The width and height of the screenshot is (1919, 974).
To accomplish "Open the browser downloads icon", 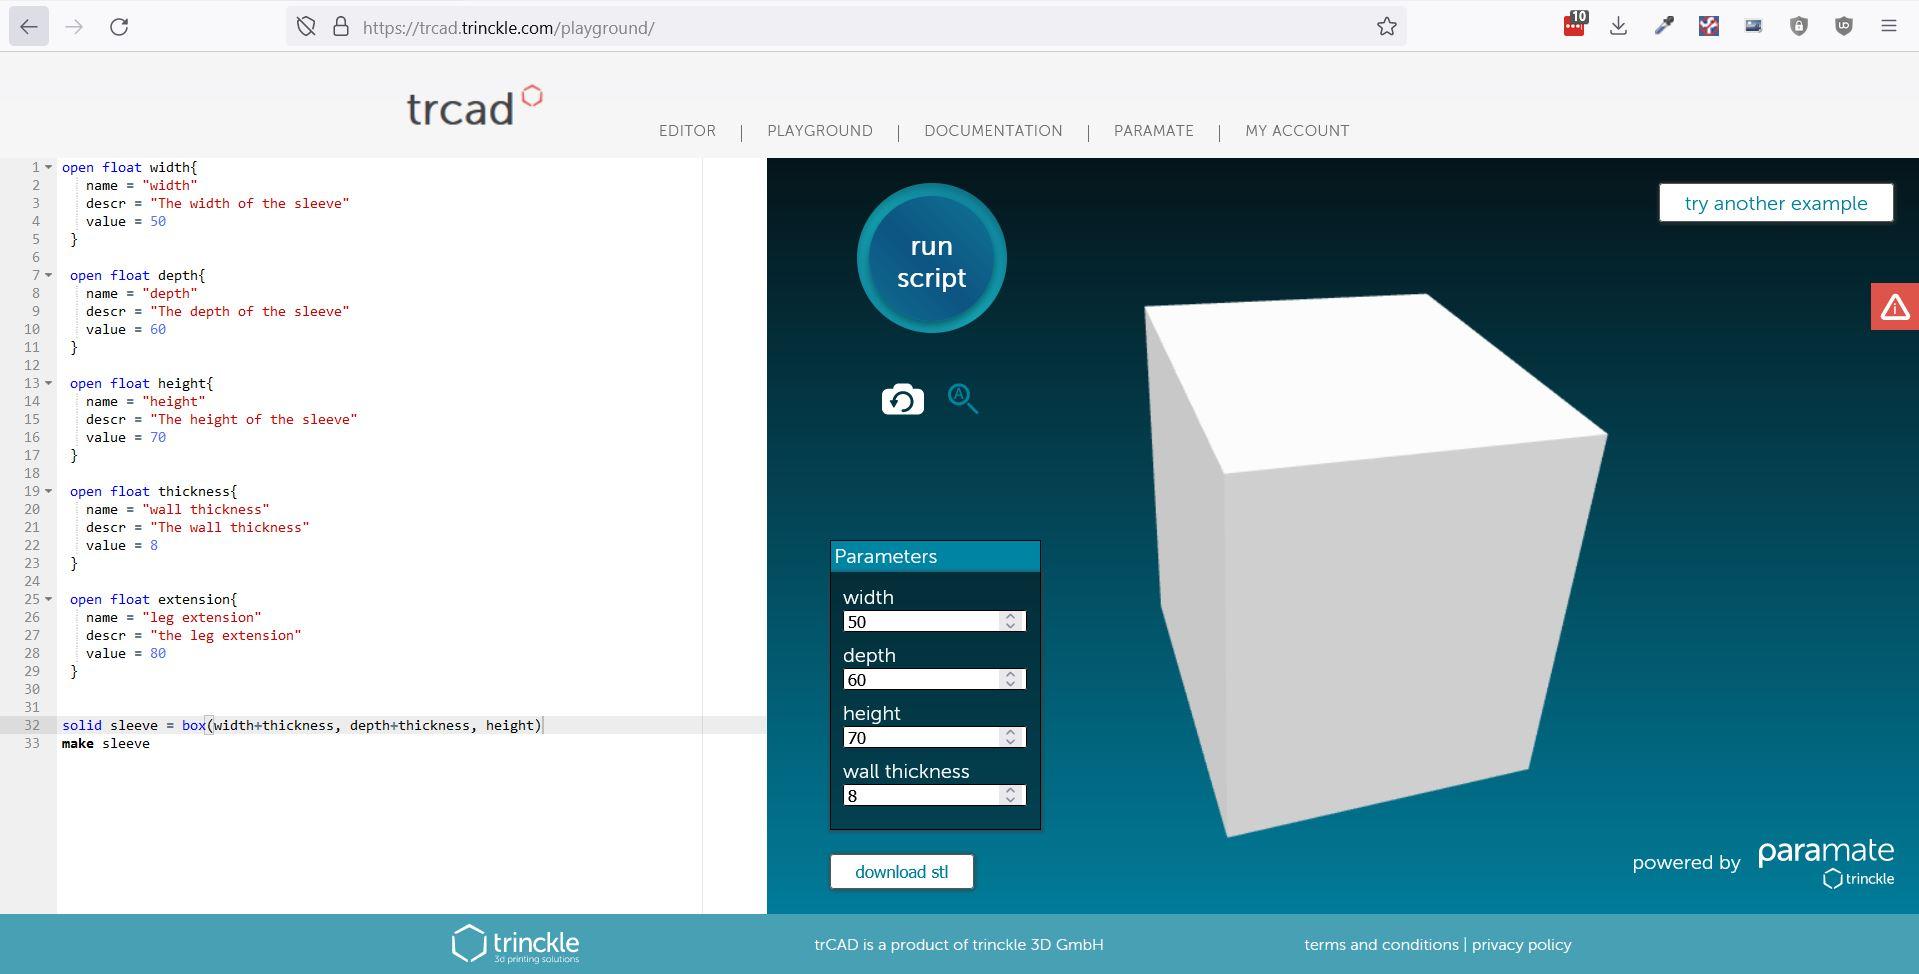I will tap(1618, 25).
